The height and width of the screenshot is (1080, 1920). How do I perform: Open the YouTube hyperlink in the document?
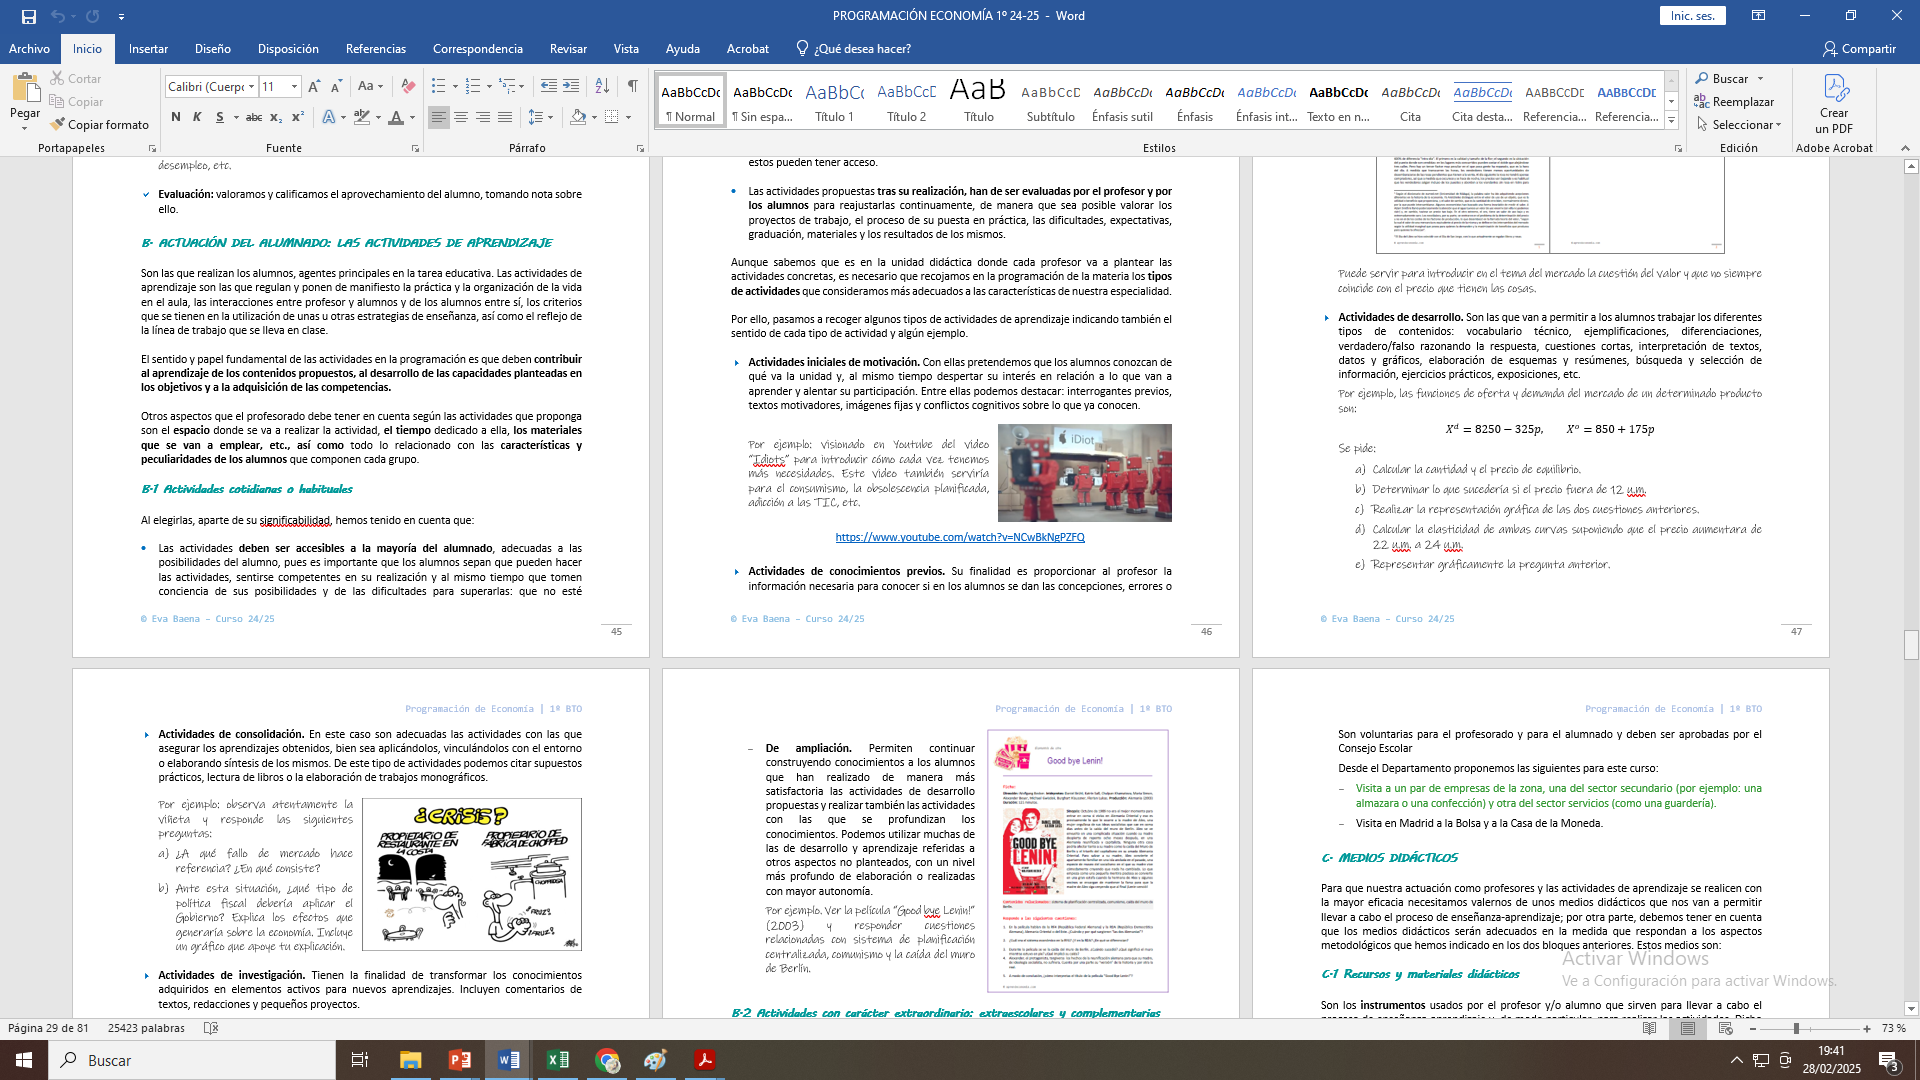[x=959, y=537]
